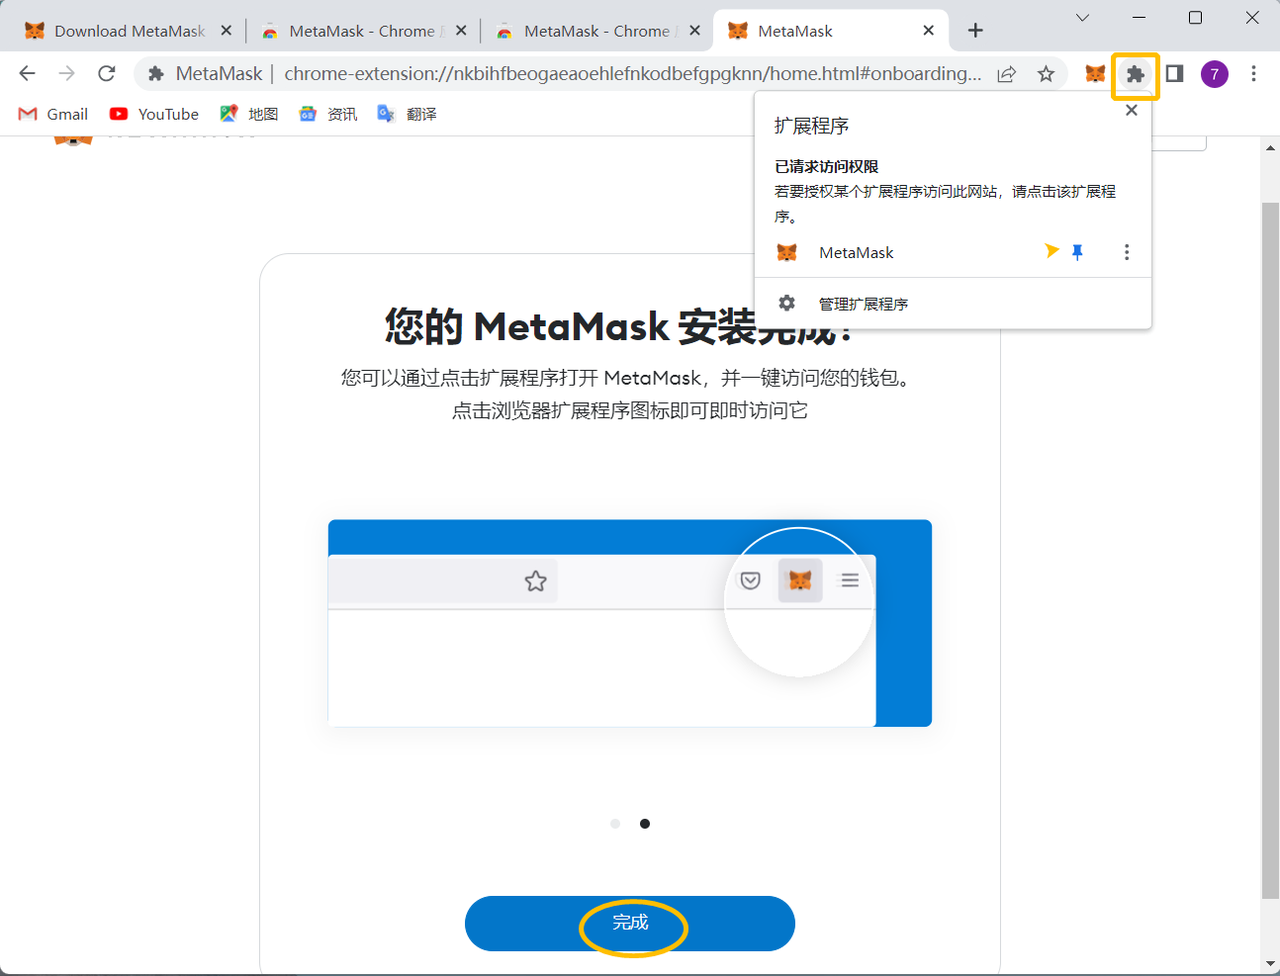The image size is (1280, 976).
Task: Reload the current page
Action: click(106, 73)
